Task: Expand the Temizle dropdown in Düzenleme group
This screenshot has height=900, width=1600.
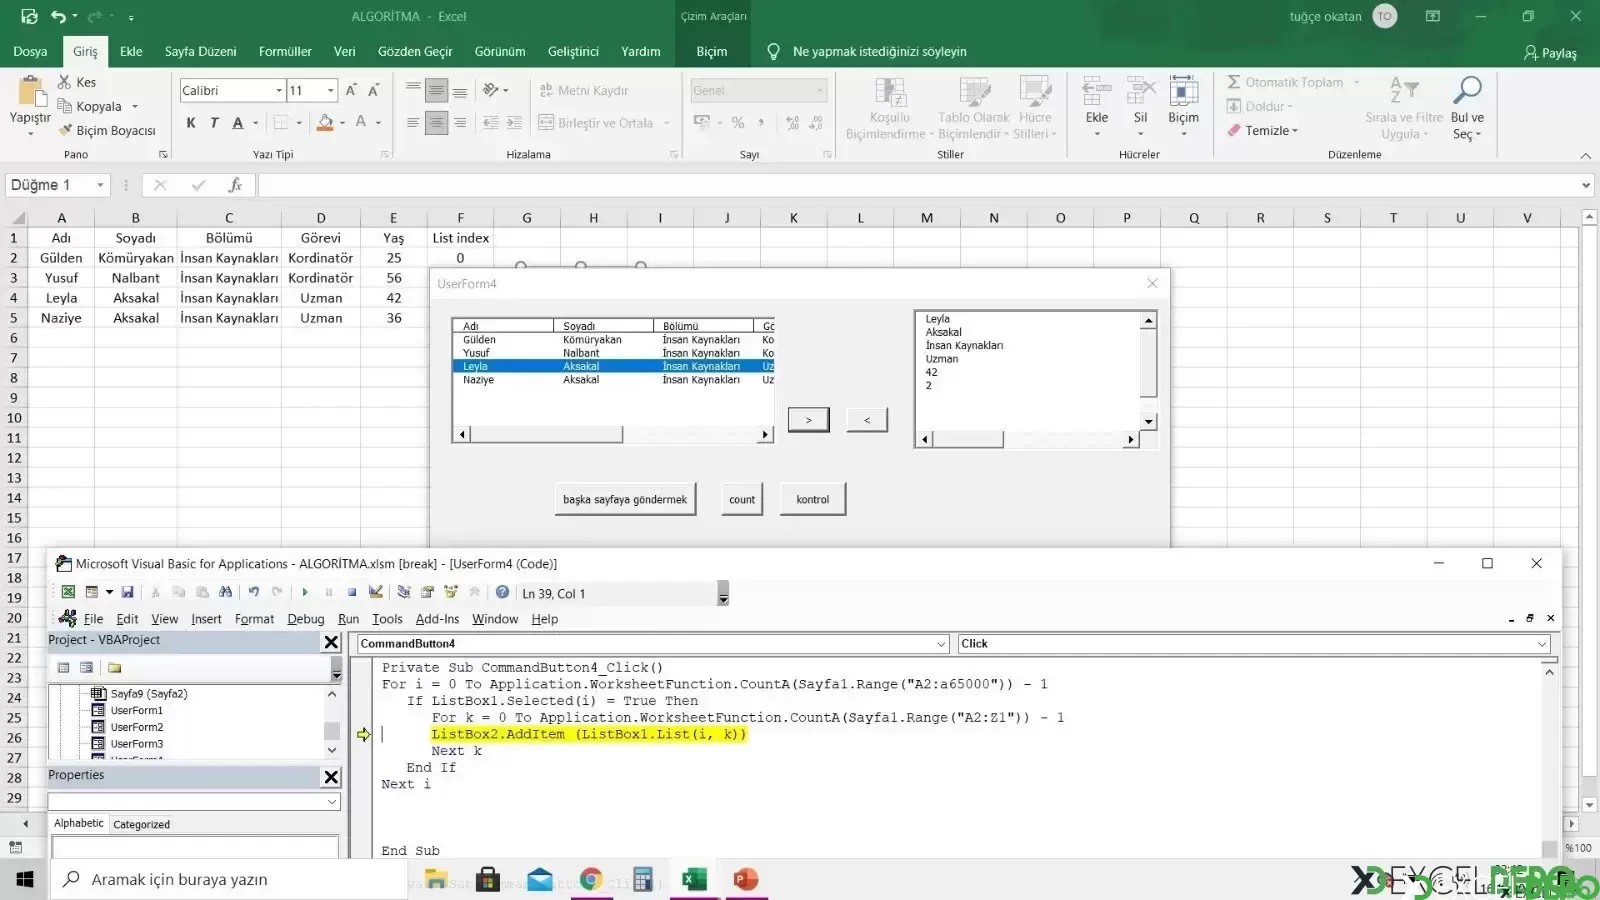Action: [1295, 131]
